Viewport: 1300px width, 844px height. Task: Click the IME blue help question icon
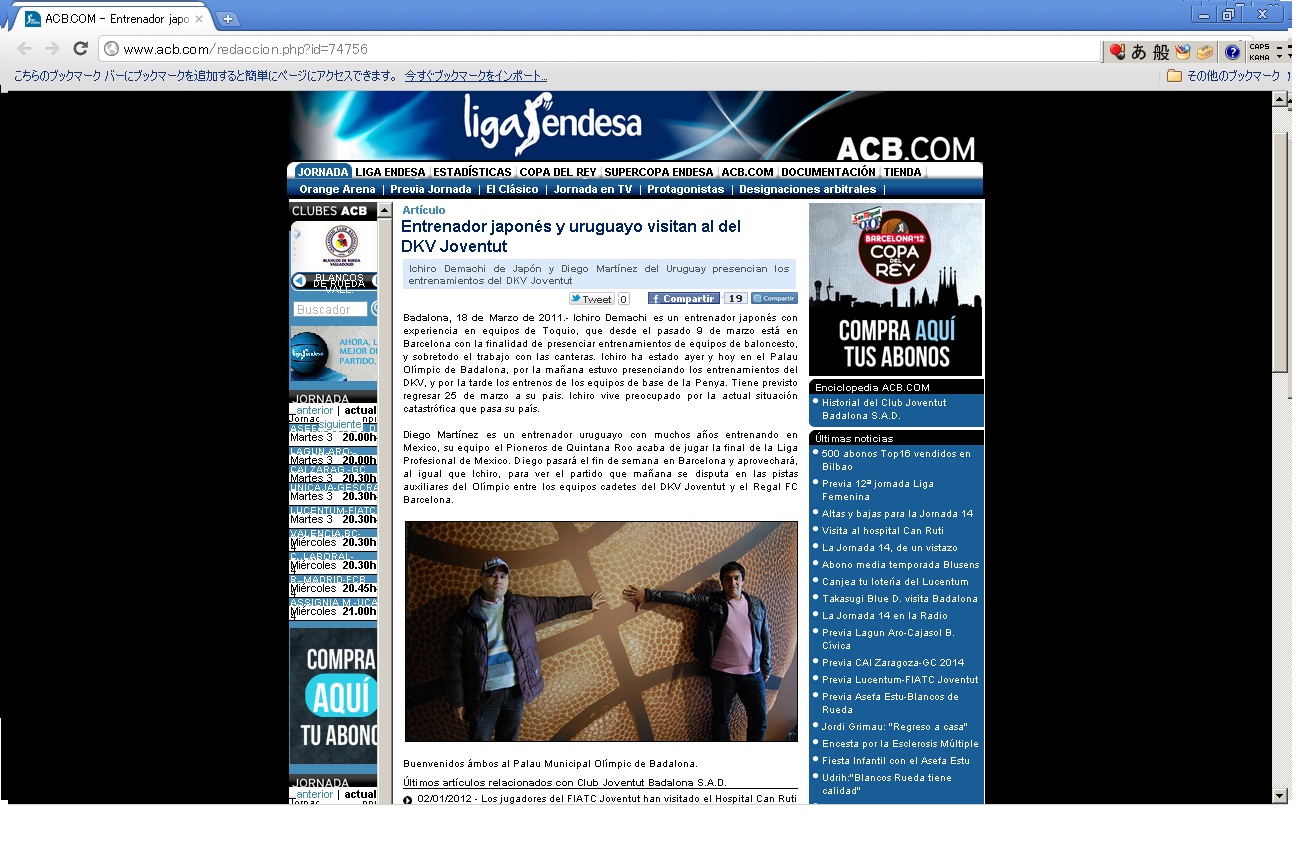[x=1232, y=52]
